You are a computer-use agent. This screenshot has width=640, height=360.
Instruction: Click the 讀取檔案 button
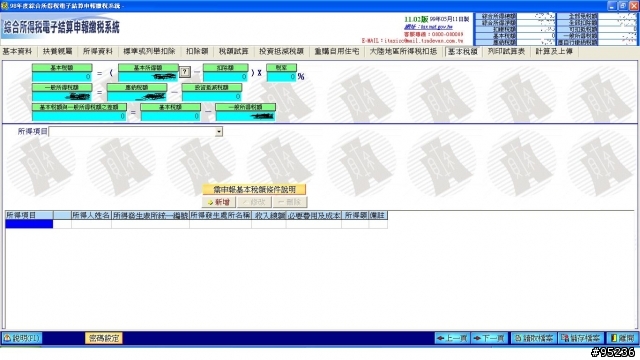(534, 338)
